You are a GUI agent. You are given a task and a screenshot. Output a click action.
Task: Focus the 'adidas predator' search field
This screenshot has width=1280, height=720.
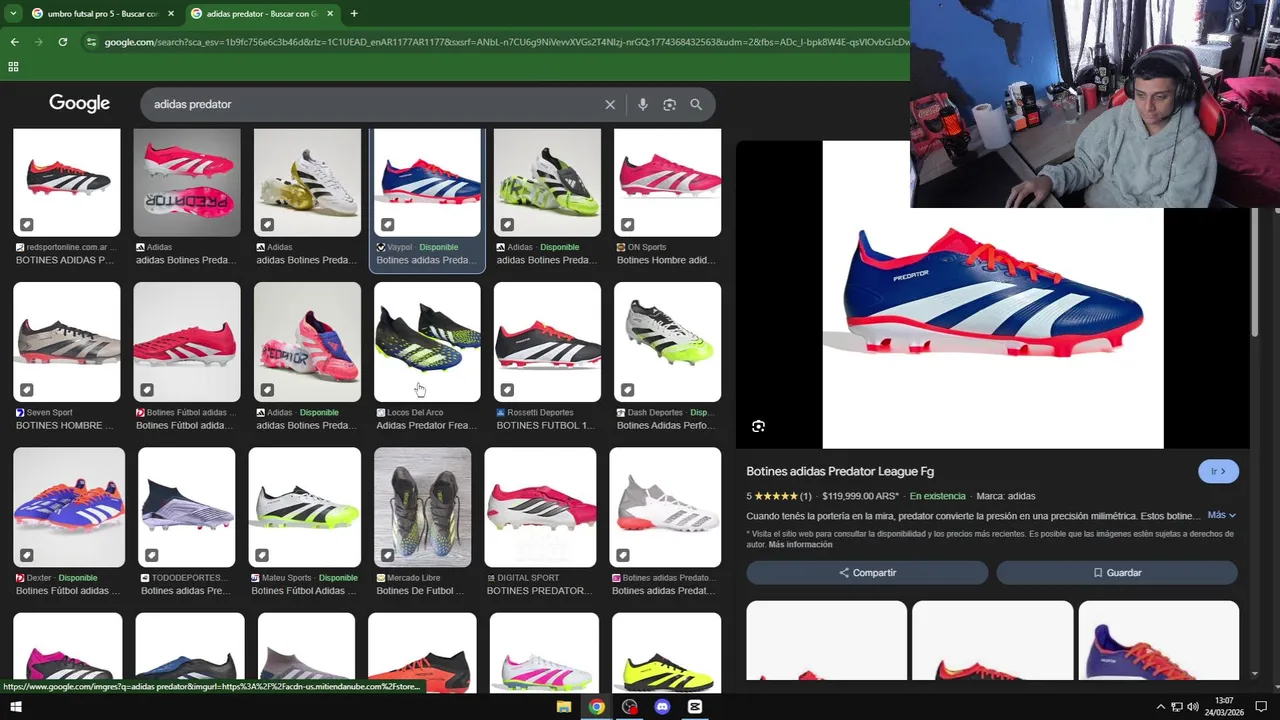pyautogui.click(x=375, y=104)
